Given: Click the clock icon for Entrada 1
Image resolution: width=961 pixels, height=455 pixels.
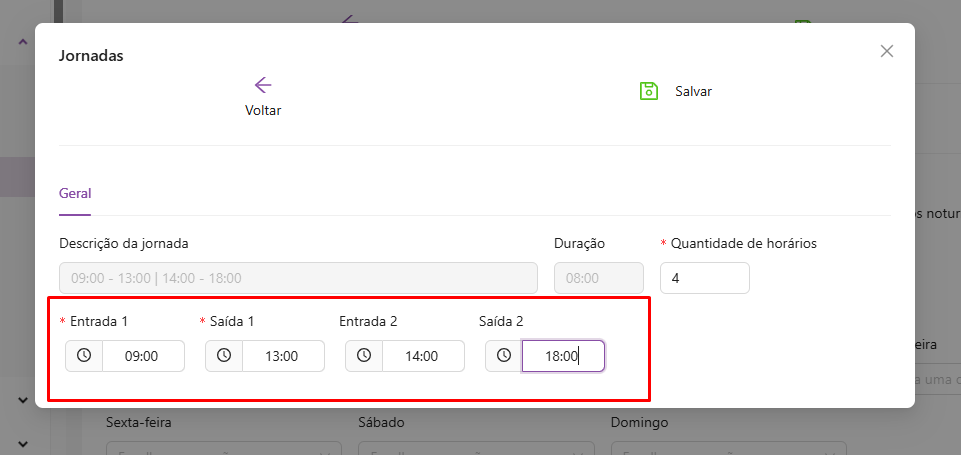Looking at the screenshot, I should pos(84,356).
